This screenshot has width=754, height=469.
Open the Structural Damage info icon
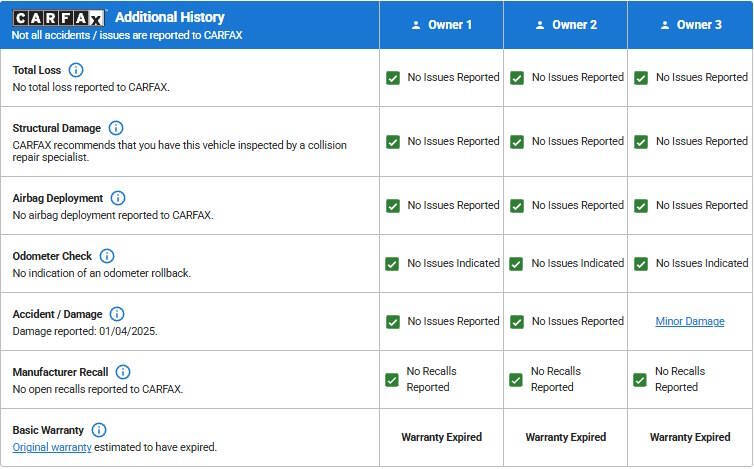(x=115, y=128)
